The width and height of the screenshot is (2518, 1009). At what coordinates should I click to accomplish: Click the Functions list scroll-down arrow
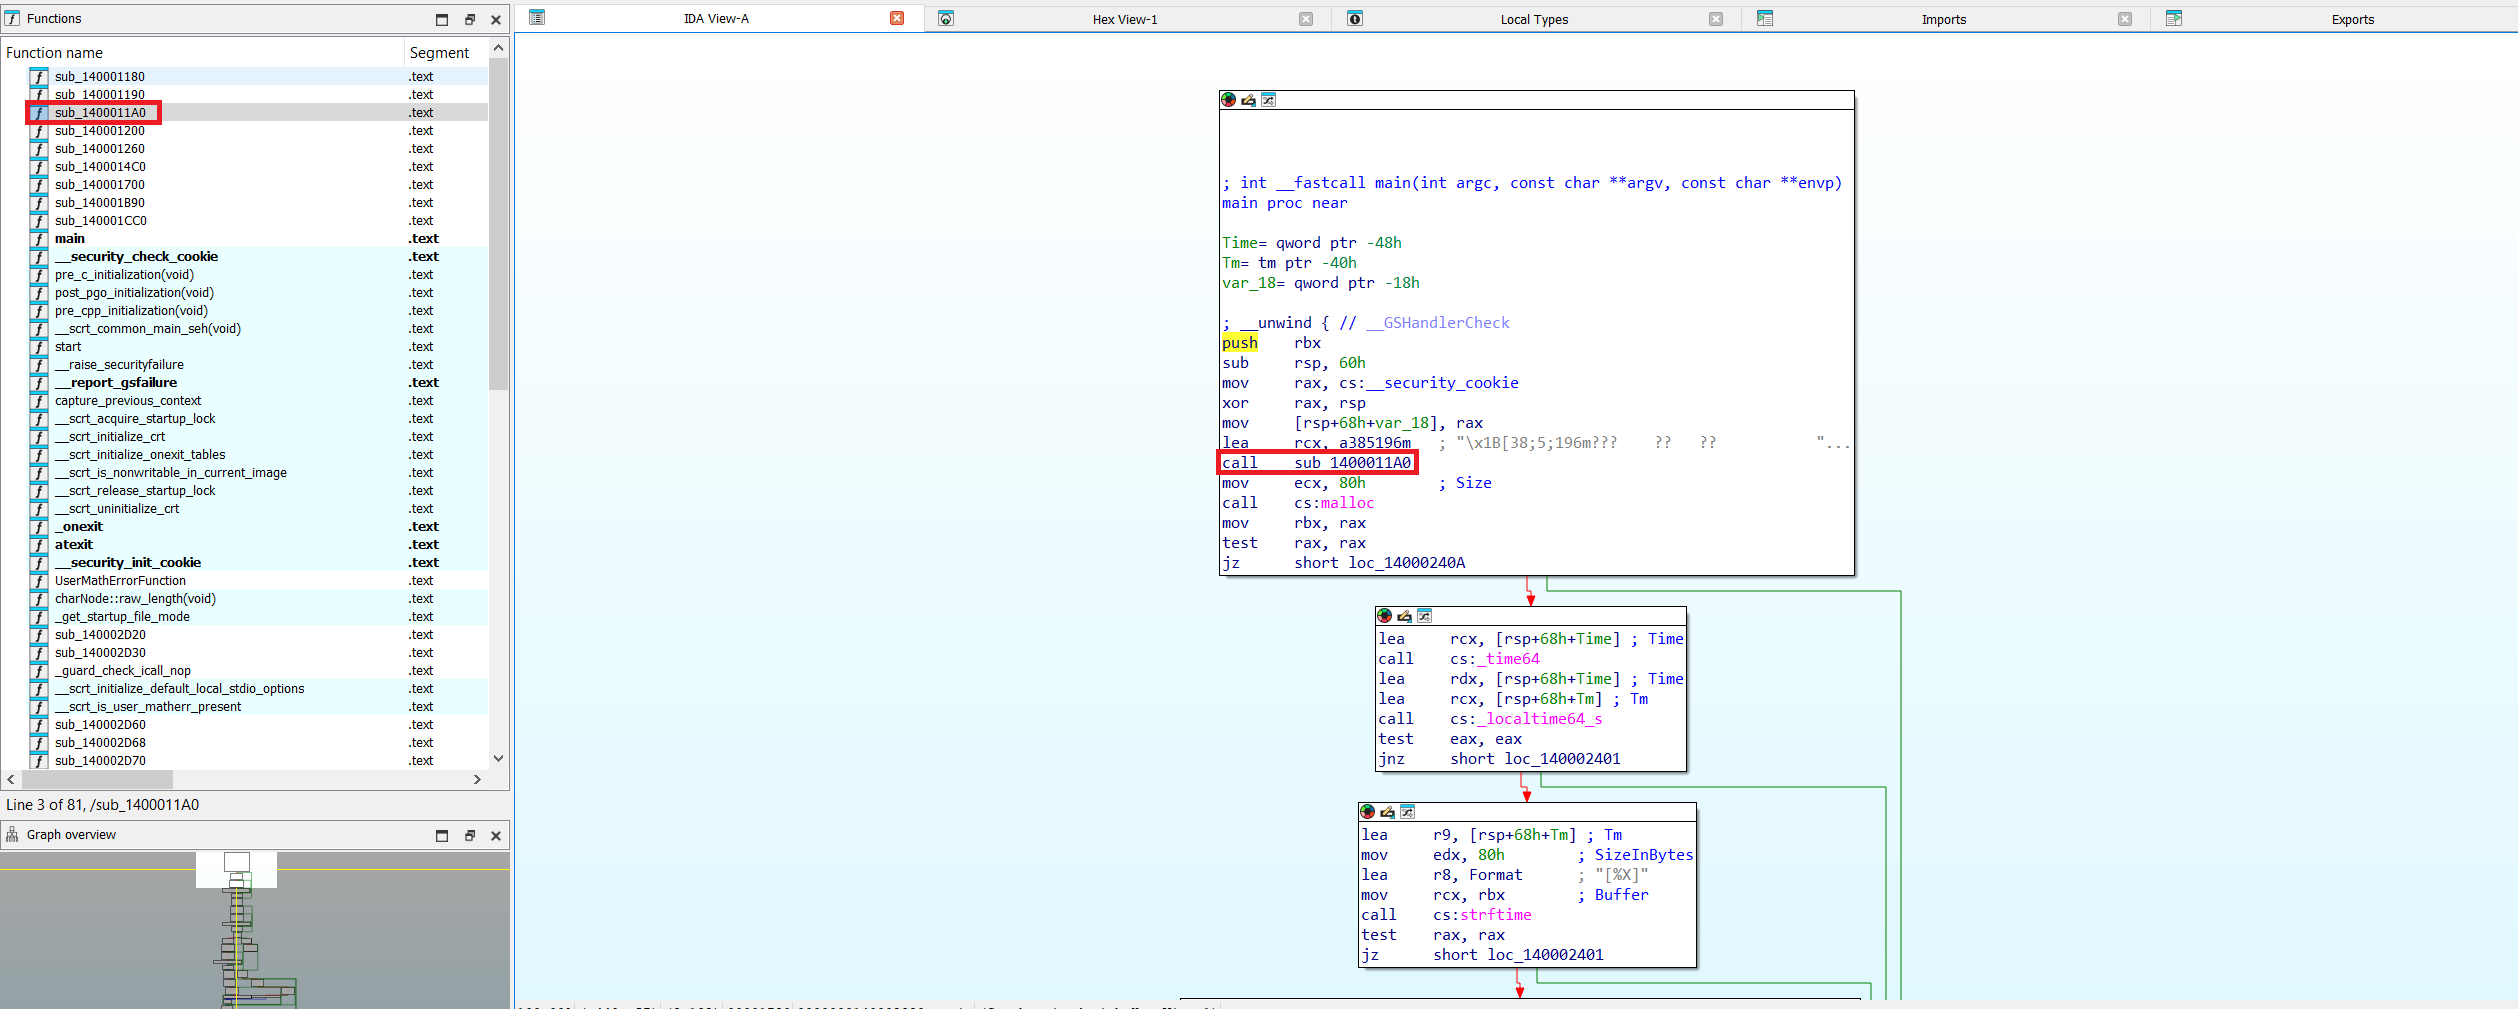499,759
